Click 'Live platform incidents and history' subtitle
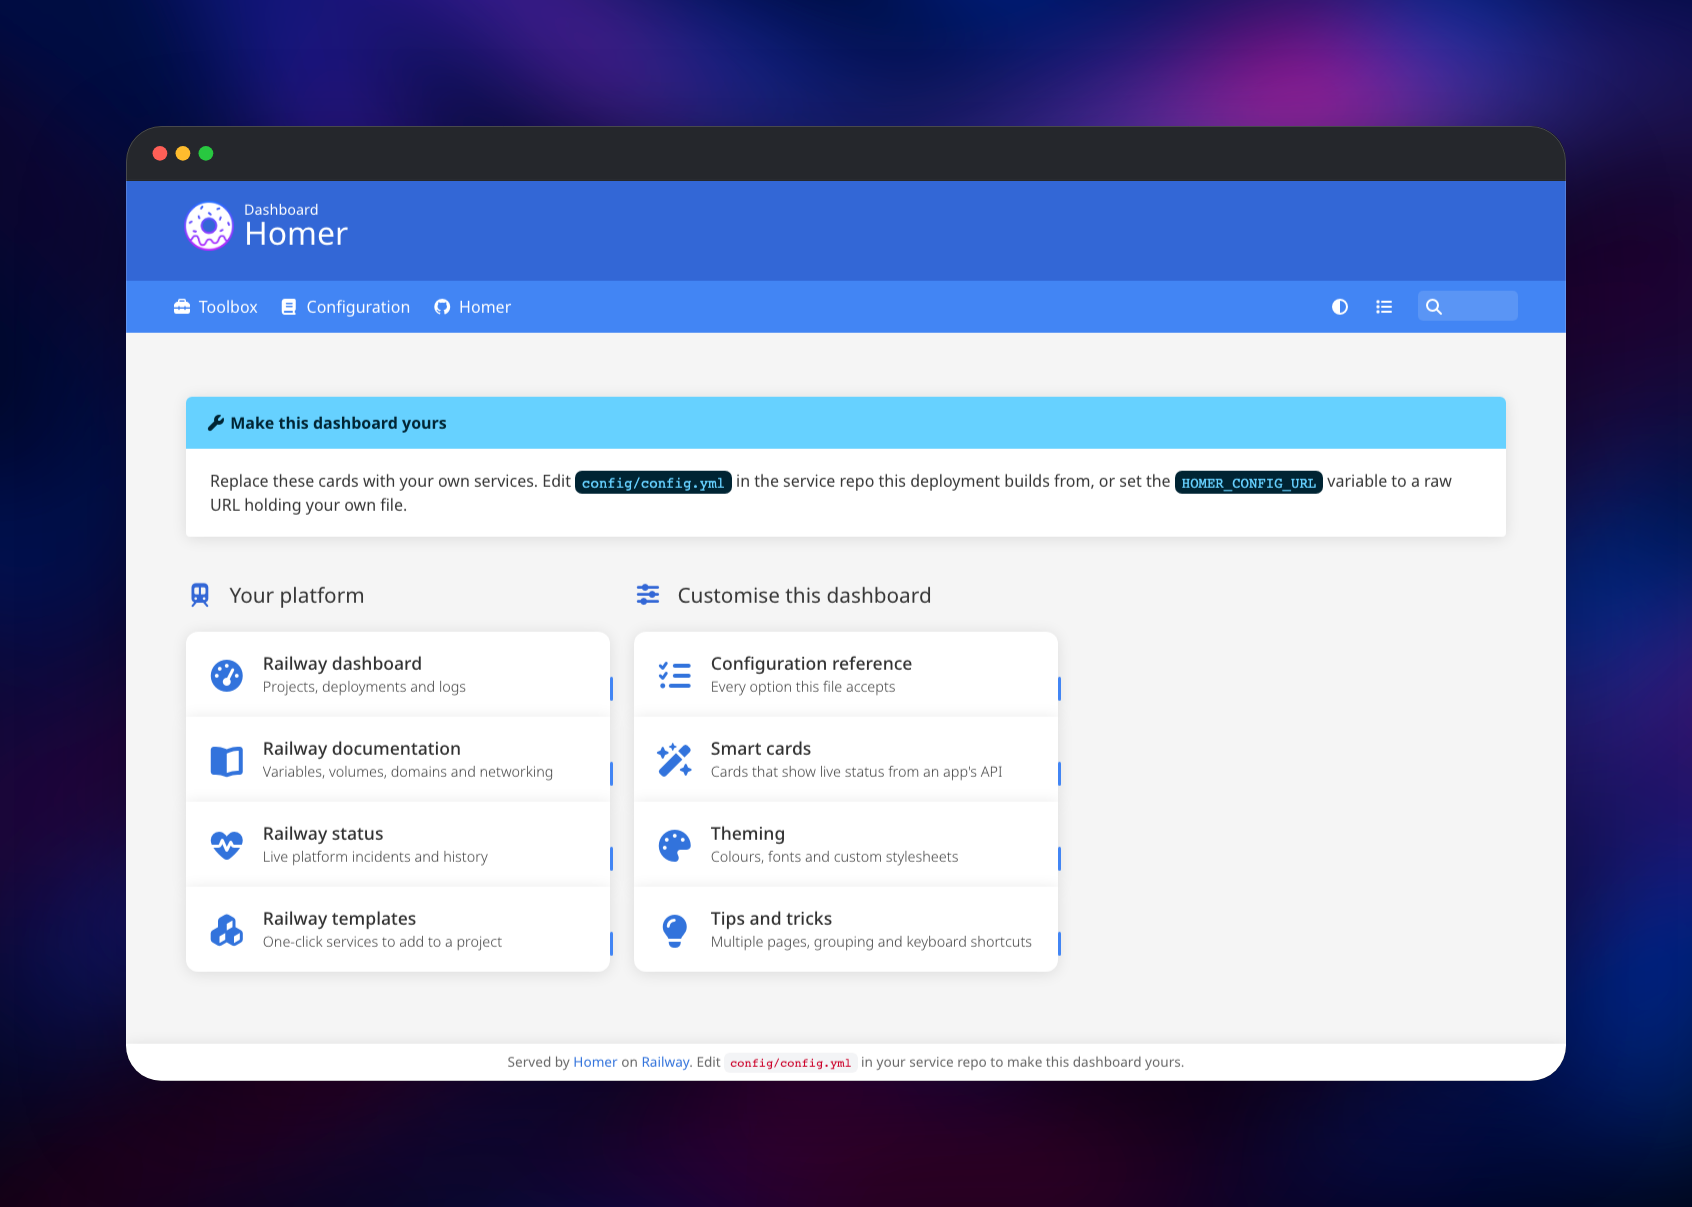This screenshot has width=1692, height=1207. click(x=375, y=857)
